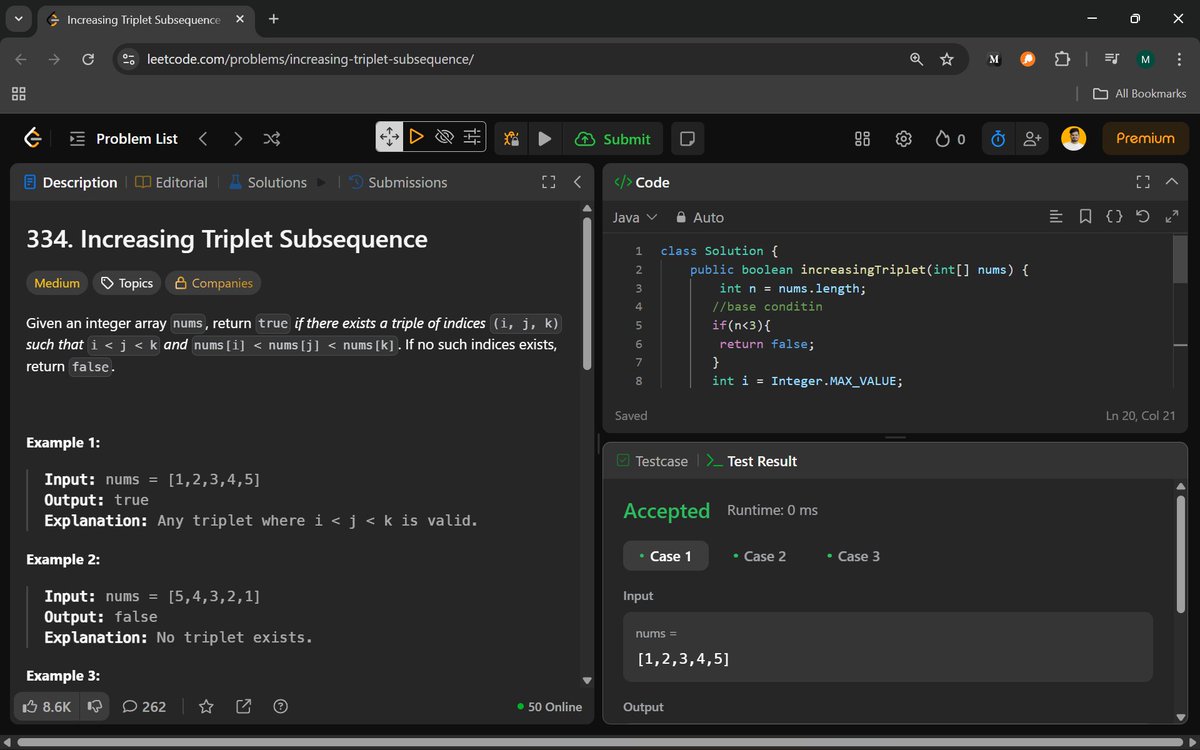Run code with the play button

(544, 139)
